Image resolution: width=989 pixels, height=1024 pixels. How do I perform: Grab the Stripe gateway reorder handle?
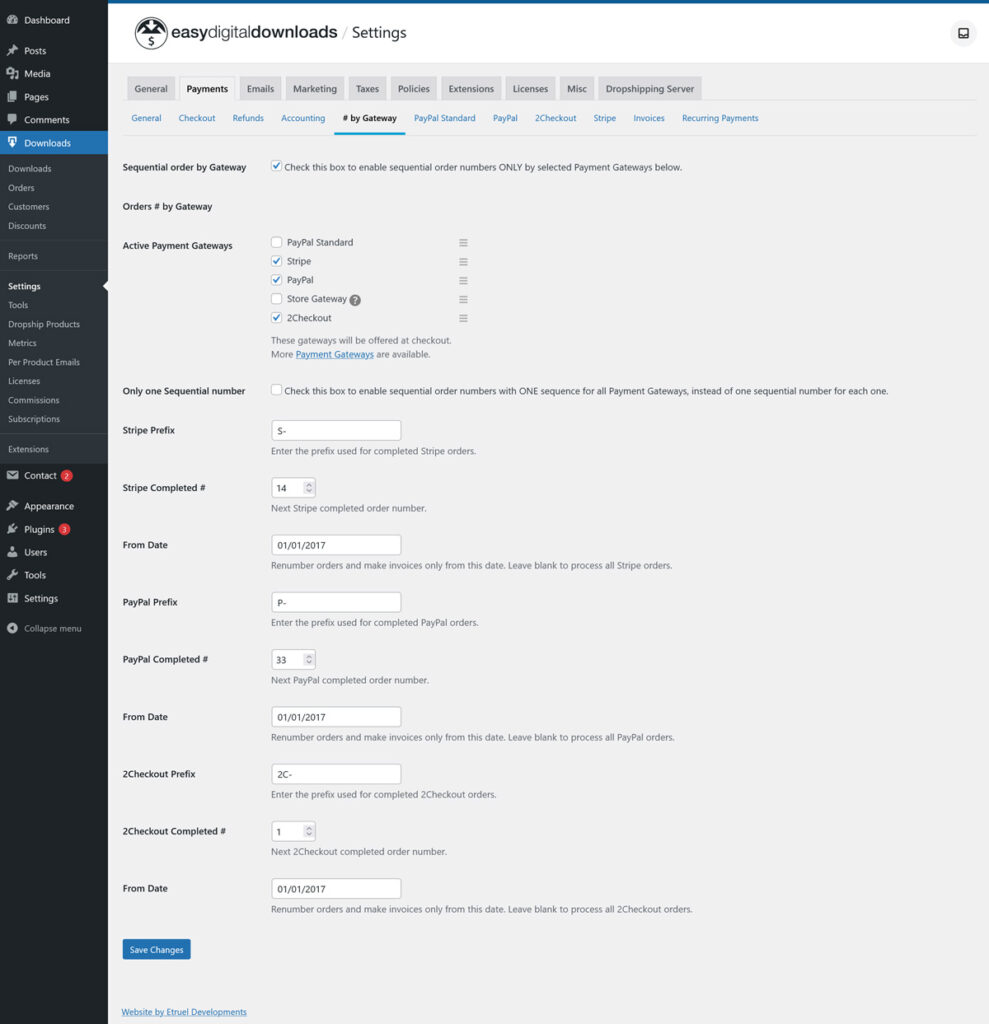[x=463, y=261]
